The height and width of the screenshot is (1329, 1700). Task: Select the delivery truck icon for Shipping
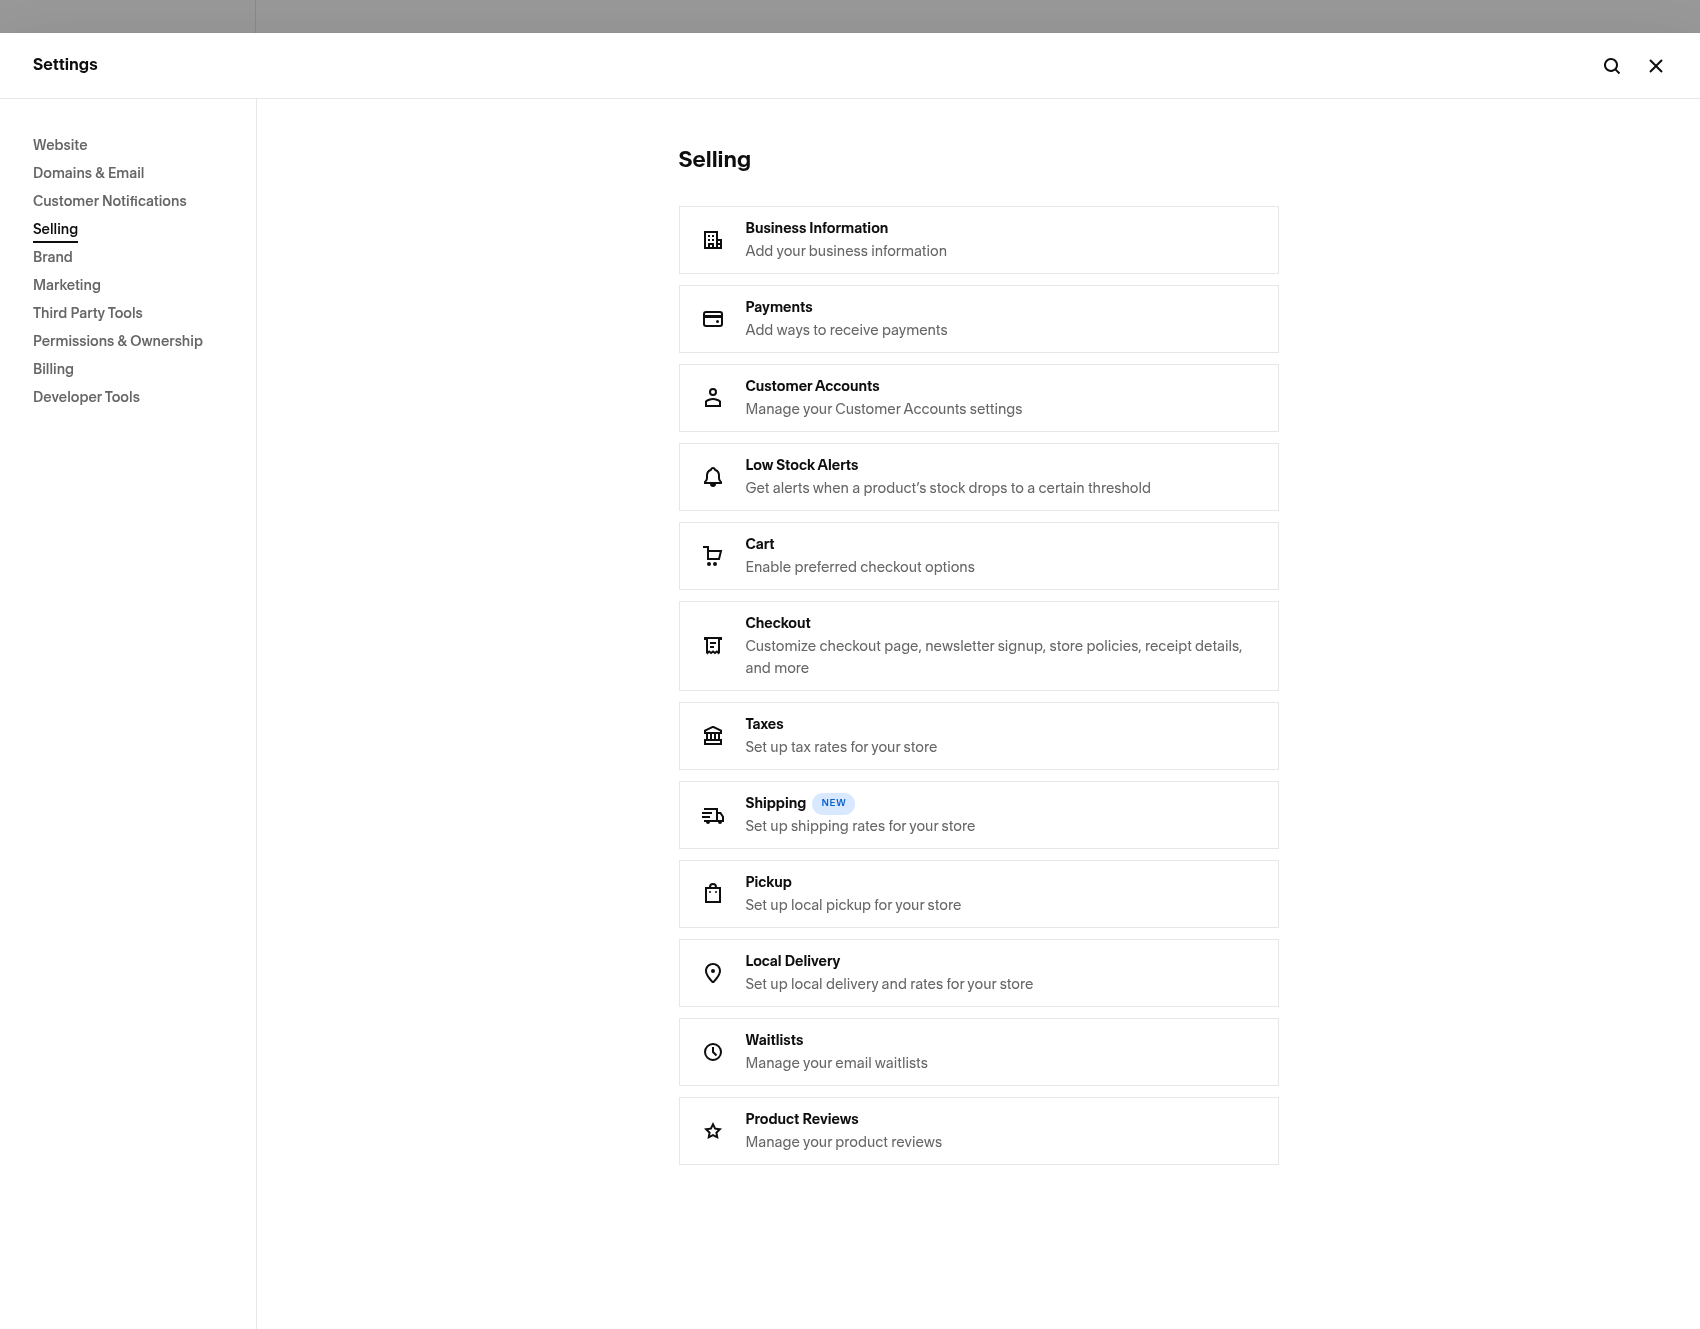[x=713, y=814]
